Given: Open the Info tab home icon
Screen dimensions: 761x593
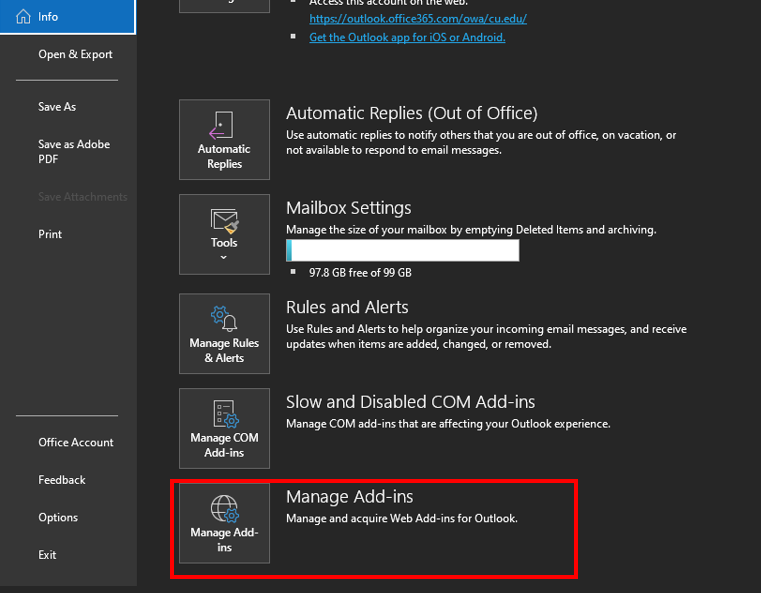Looking at the screenshot, I should [x=23, y=17].
